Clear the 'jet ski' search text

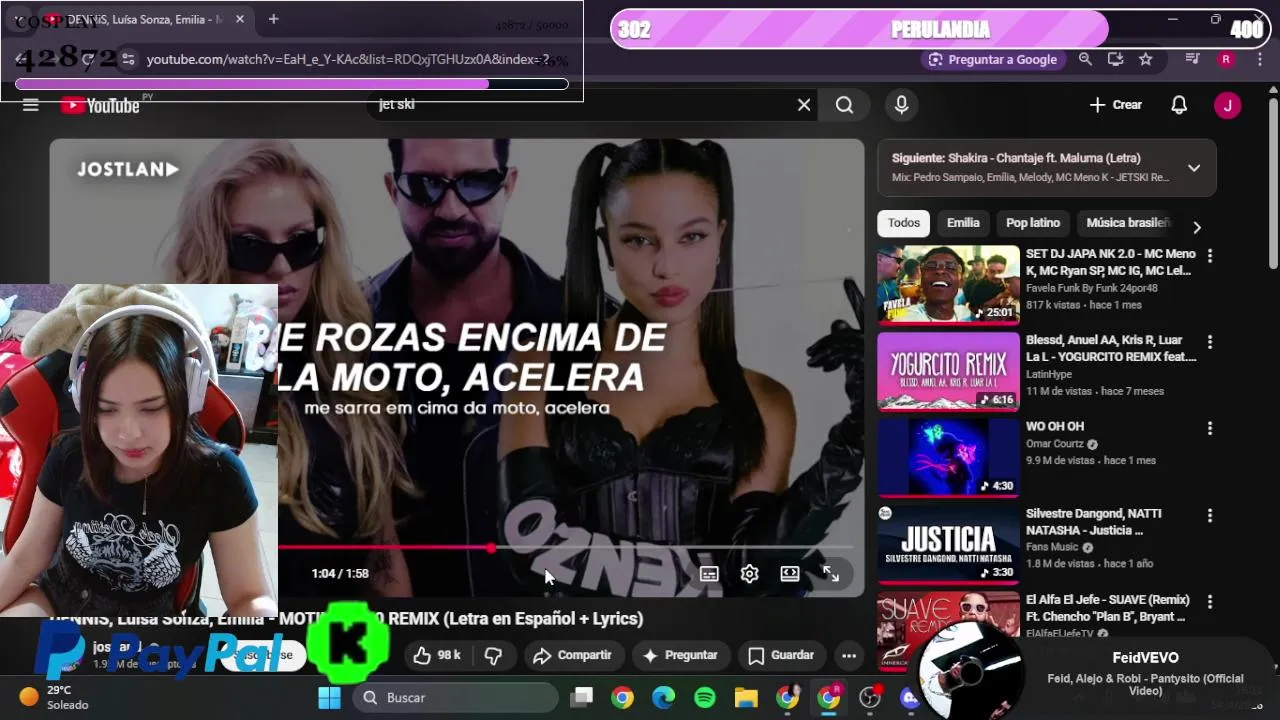(x=804, y=105)
